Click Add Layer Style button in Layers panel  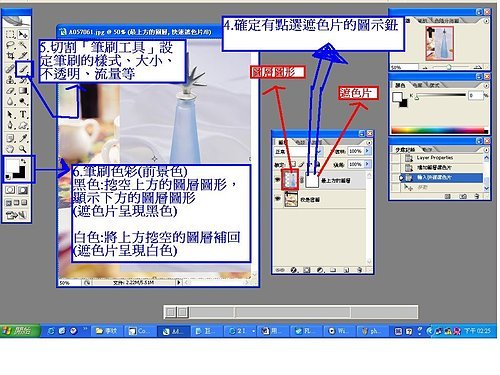[294, 270]
